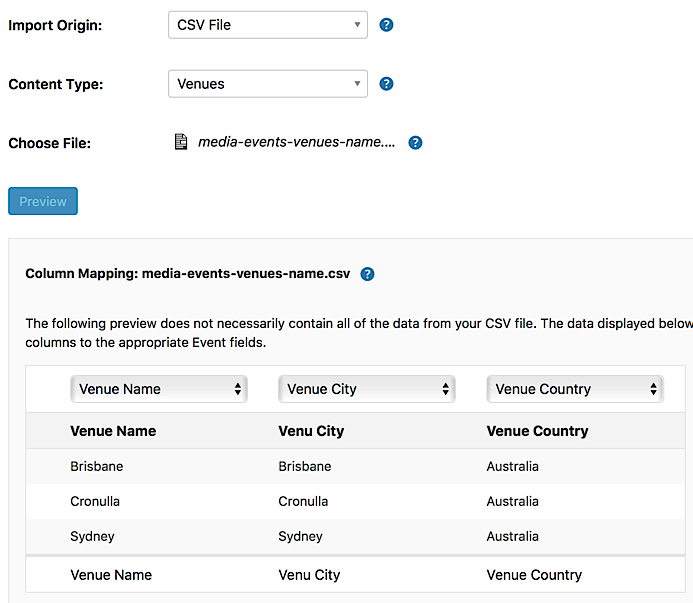Click the Venue Name footer cell

coord(111,575)
